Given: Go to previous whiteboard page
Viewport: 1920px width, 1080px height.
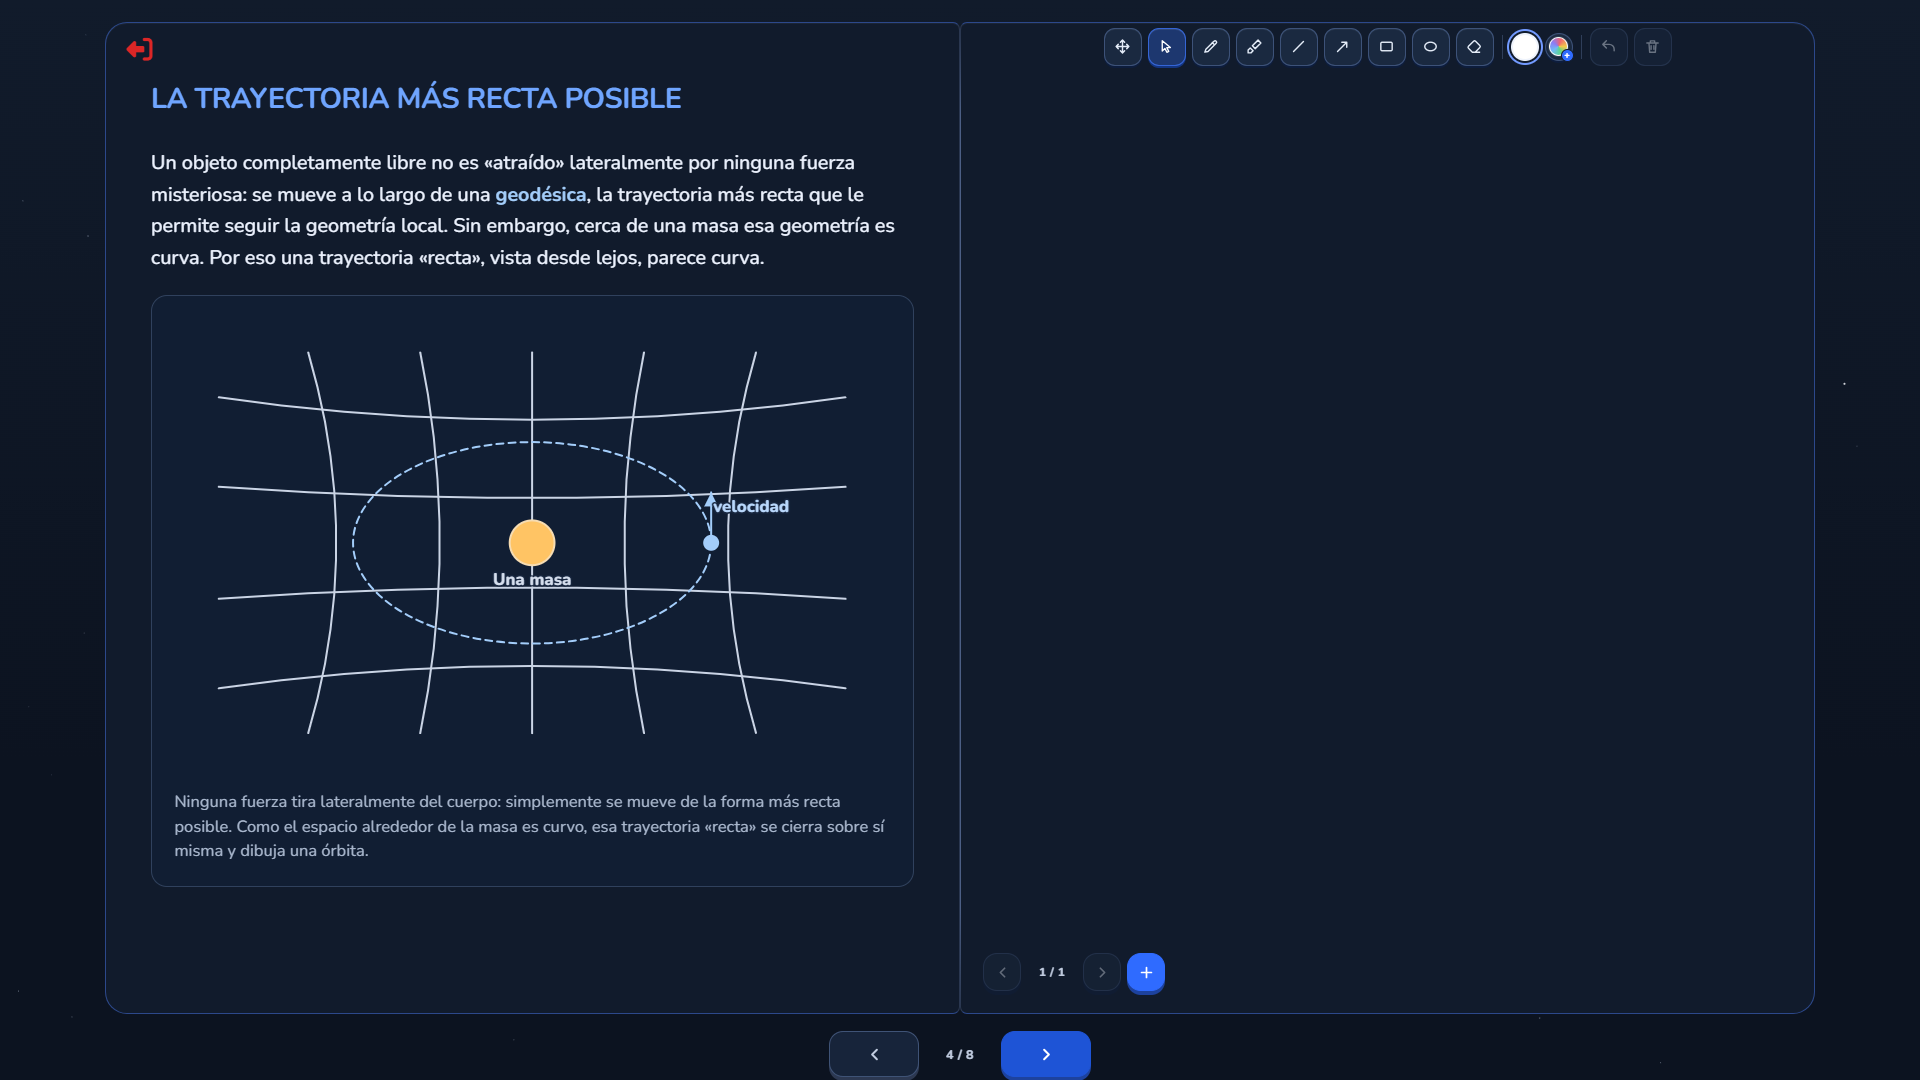Looking at the screenshot, I should click(x=1002, y=972).
